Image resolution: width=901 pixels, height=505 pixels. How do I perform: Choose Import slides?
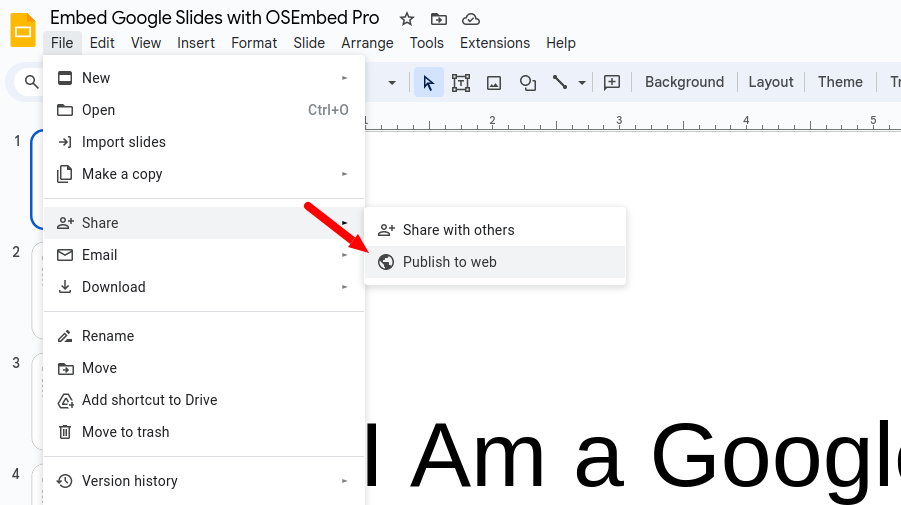204,142
